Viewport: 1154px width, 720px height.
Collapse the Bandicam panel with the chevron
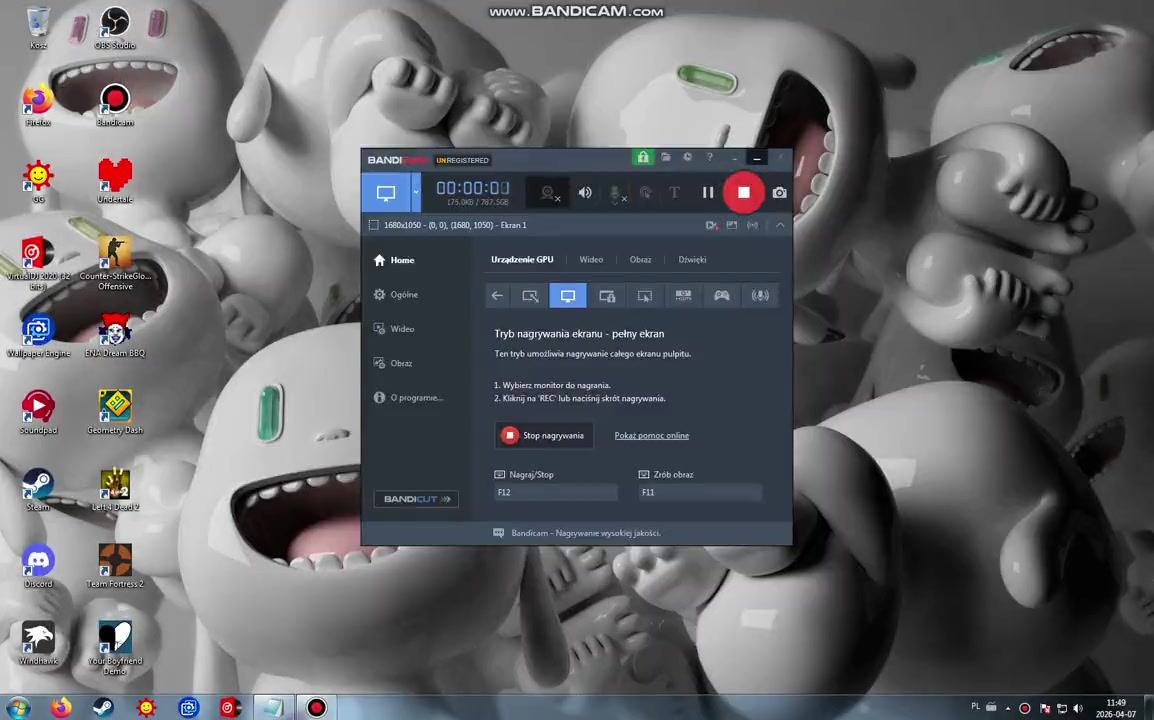click(780, 225)
